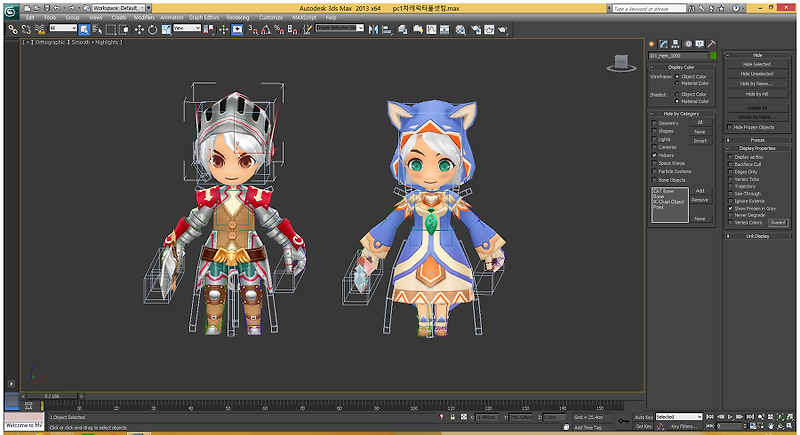The height and width of the screenshot is (435, 800).
Task: Open the Utilities command panel hammer icon
Action: tap(711, 44)
